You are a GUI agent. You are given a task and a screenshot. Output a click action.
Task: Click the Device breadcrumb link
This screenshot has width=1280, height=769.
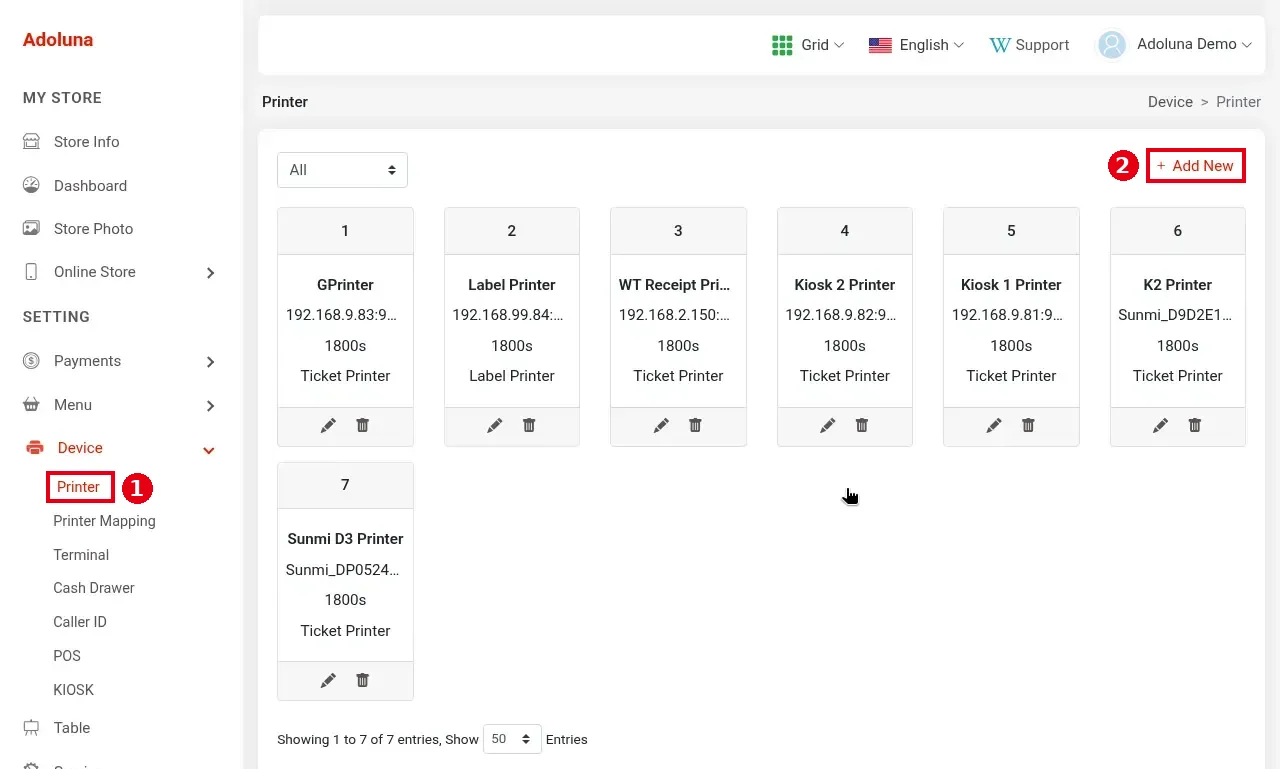click(x=1170, y=102)
